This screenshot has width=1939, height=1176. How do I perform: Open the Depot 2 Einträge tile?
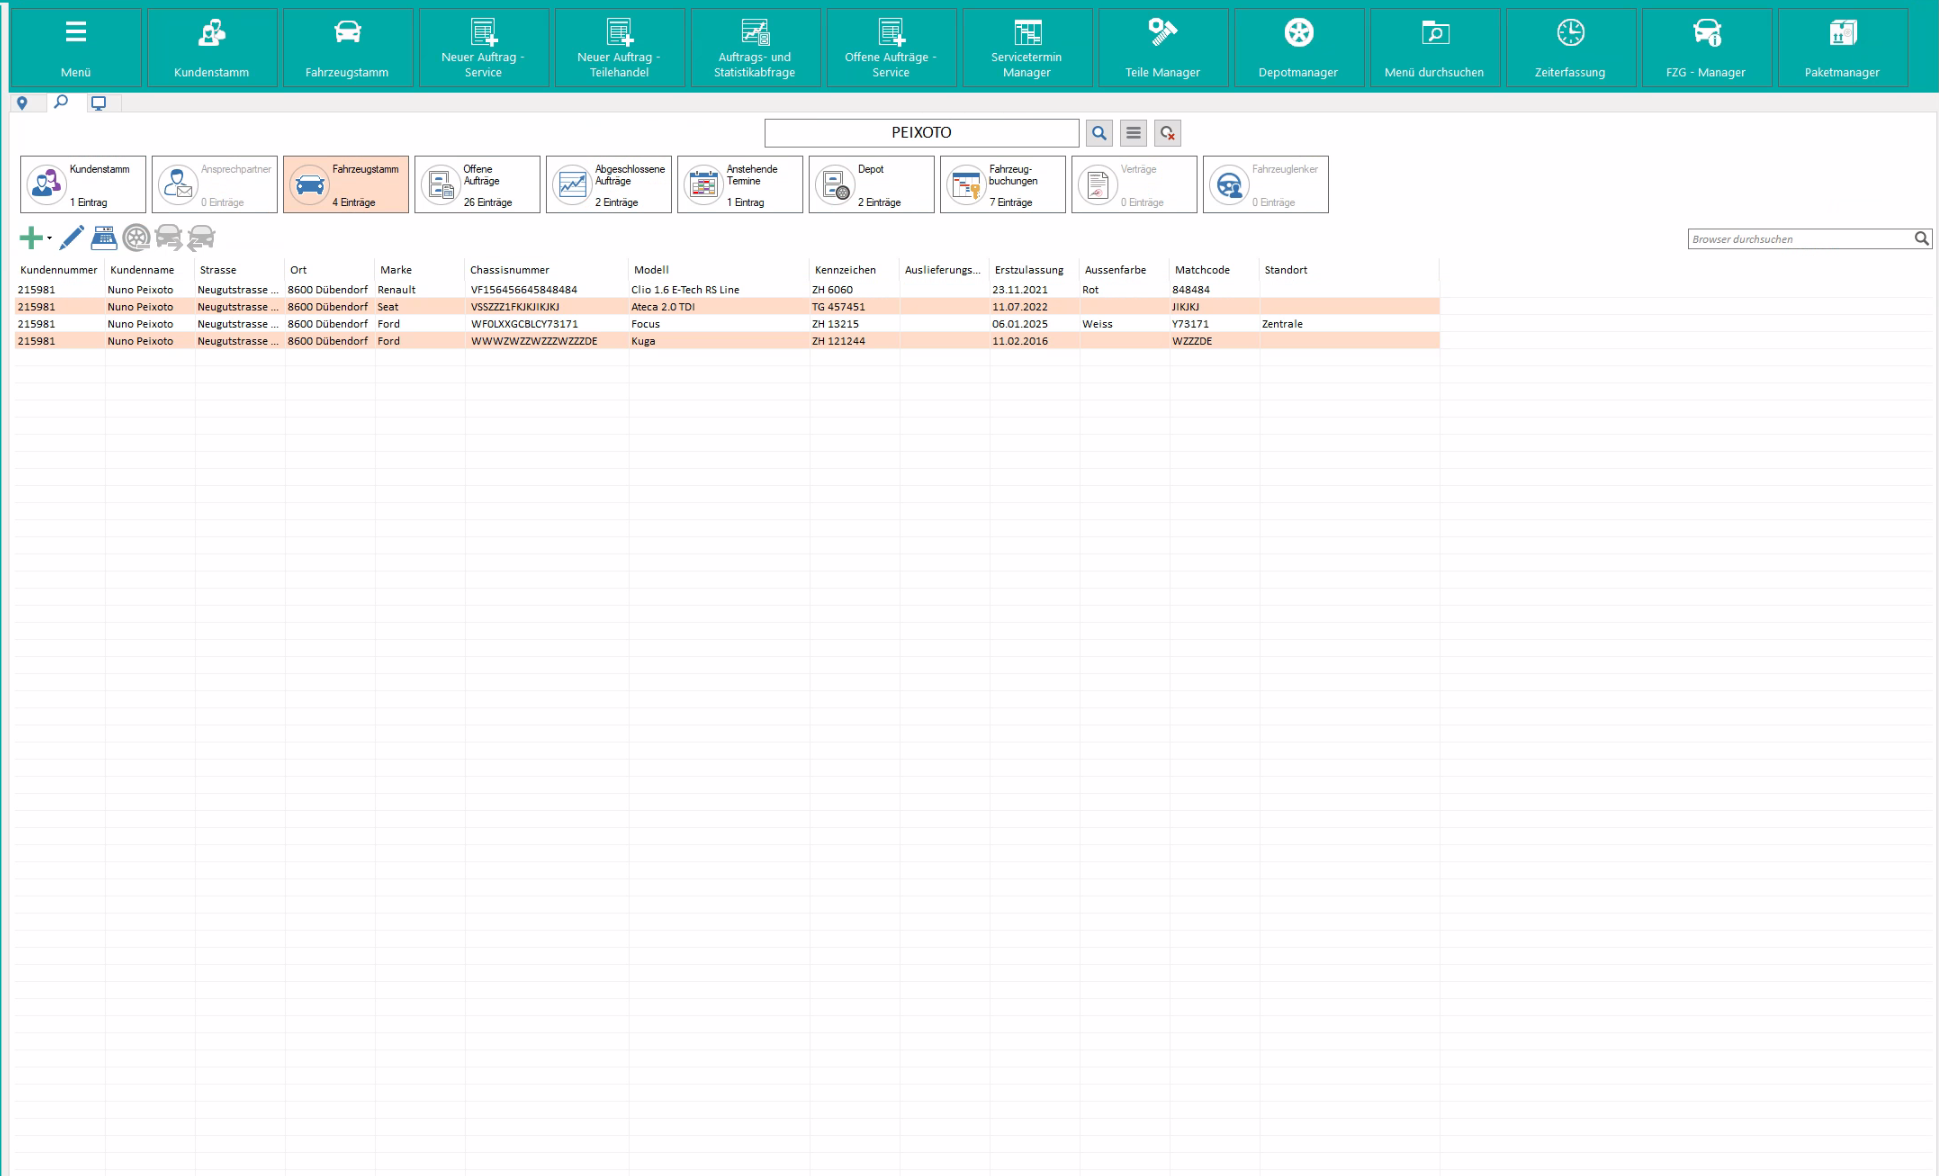pyautogui.click(x=871, y=185)
